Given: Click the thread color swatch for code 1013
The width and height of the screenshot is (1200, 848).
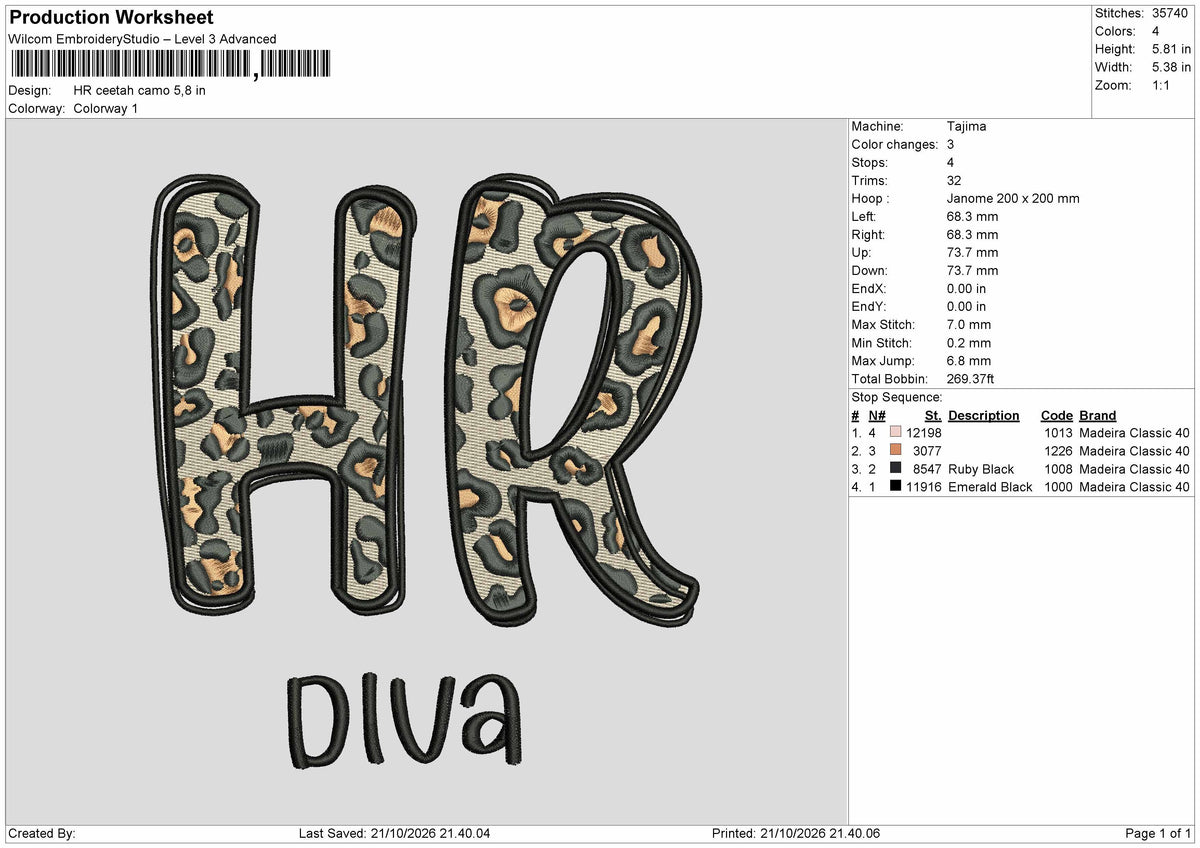Looking at the screenshot, I should 895,433.
